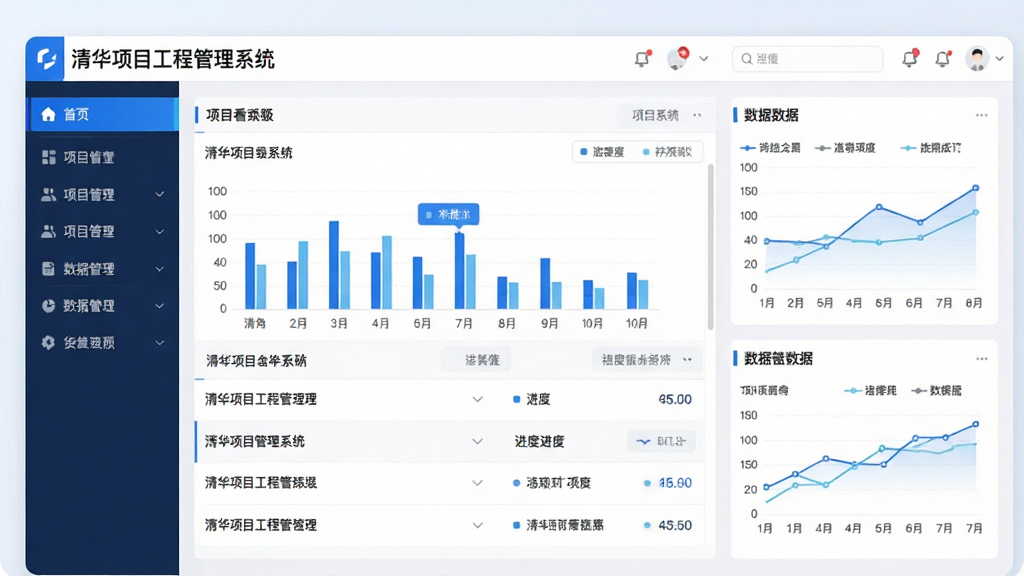1024x576 pixels.
Task: Toggle the cyan line legend in the 数据数据 chart
Action: point(931,148)
